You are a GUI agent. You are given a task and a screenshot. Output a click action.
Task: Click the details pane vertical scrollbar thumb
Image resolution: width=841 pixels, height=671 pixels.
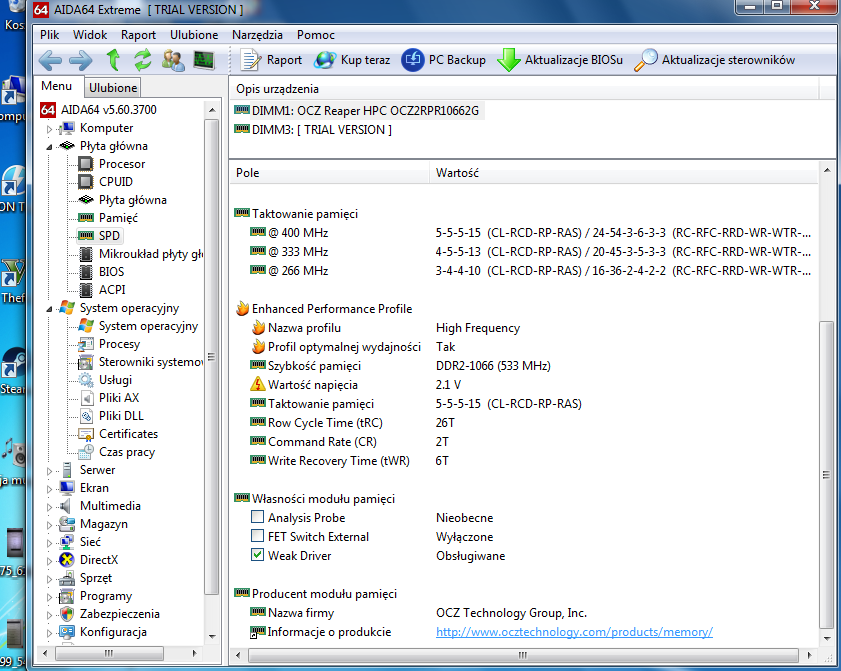pos(826,475)
